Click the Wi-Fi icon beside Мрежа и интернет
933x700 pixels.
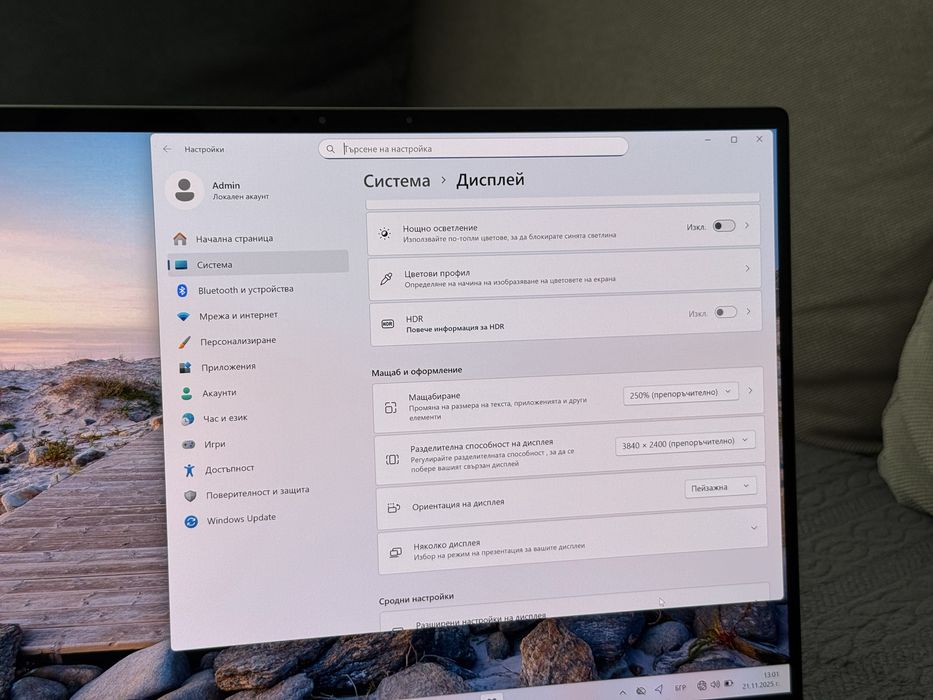click(x=184, y=316)
